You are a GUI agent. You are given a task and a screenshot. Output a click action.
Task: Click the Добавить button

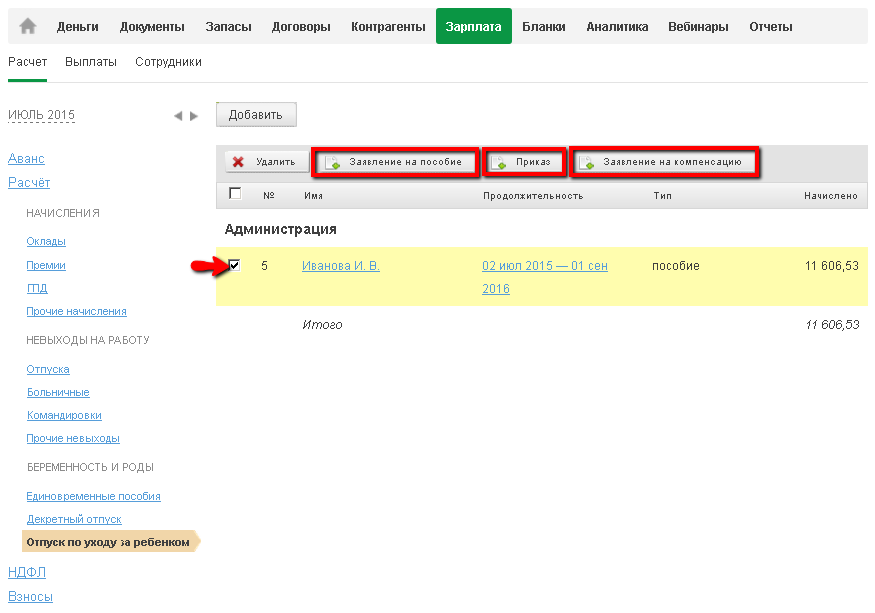coord(256,114)
